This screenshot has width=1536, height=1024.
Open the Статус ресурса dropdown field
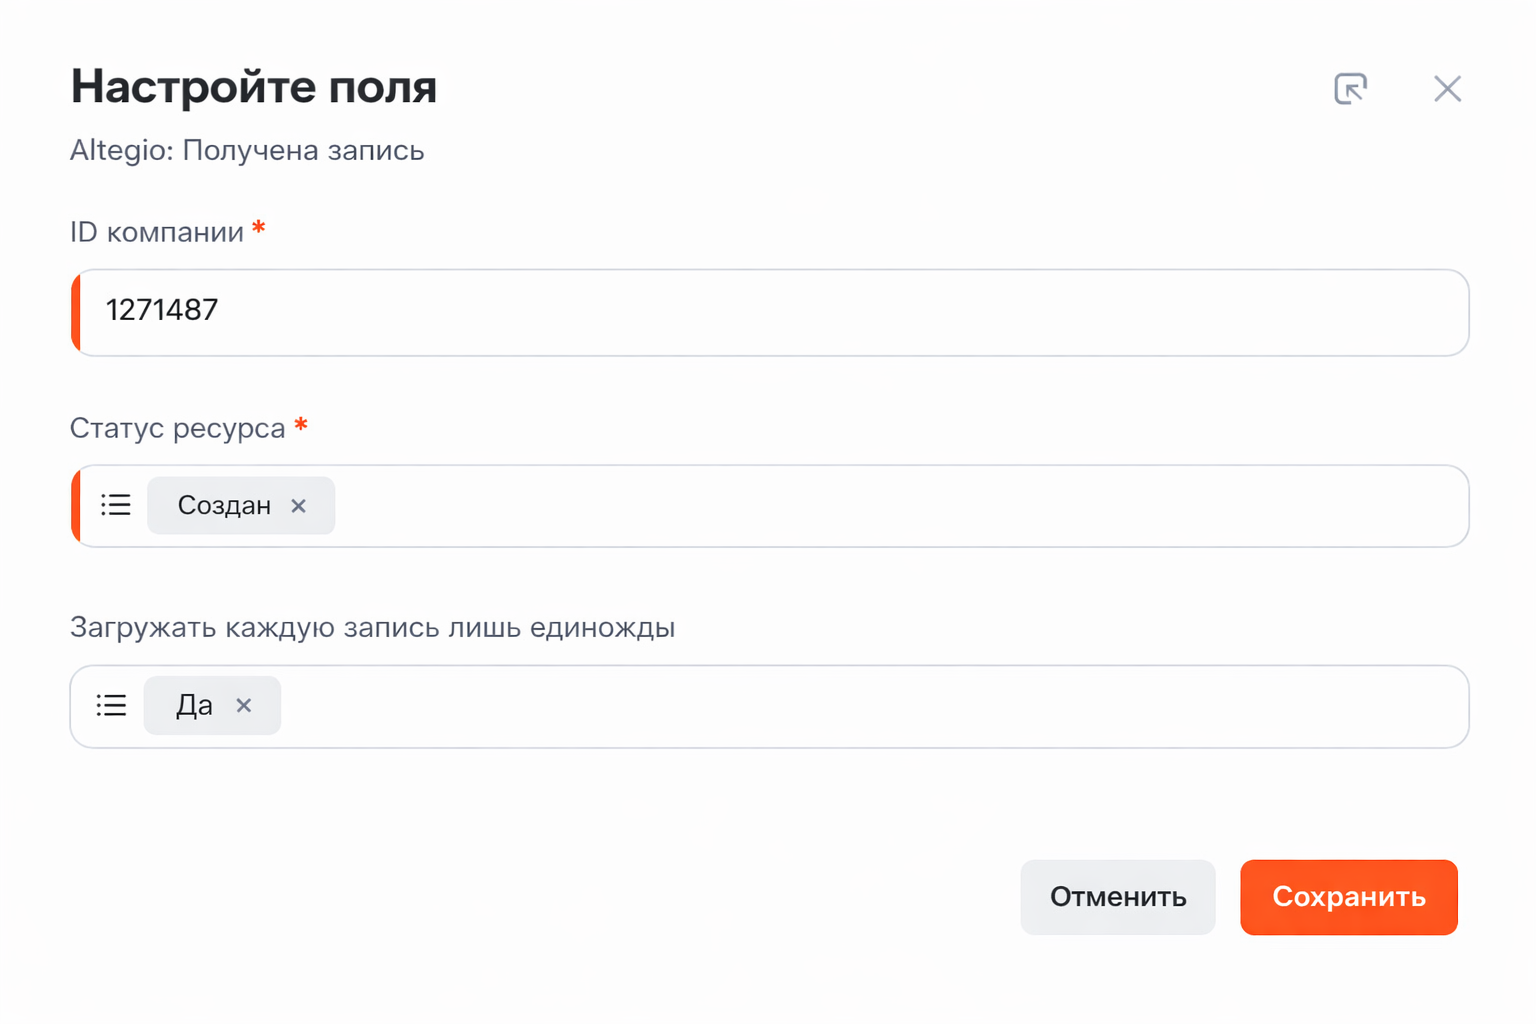(900, 506)
